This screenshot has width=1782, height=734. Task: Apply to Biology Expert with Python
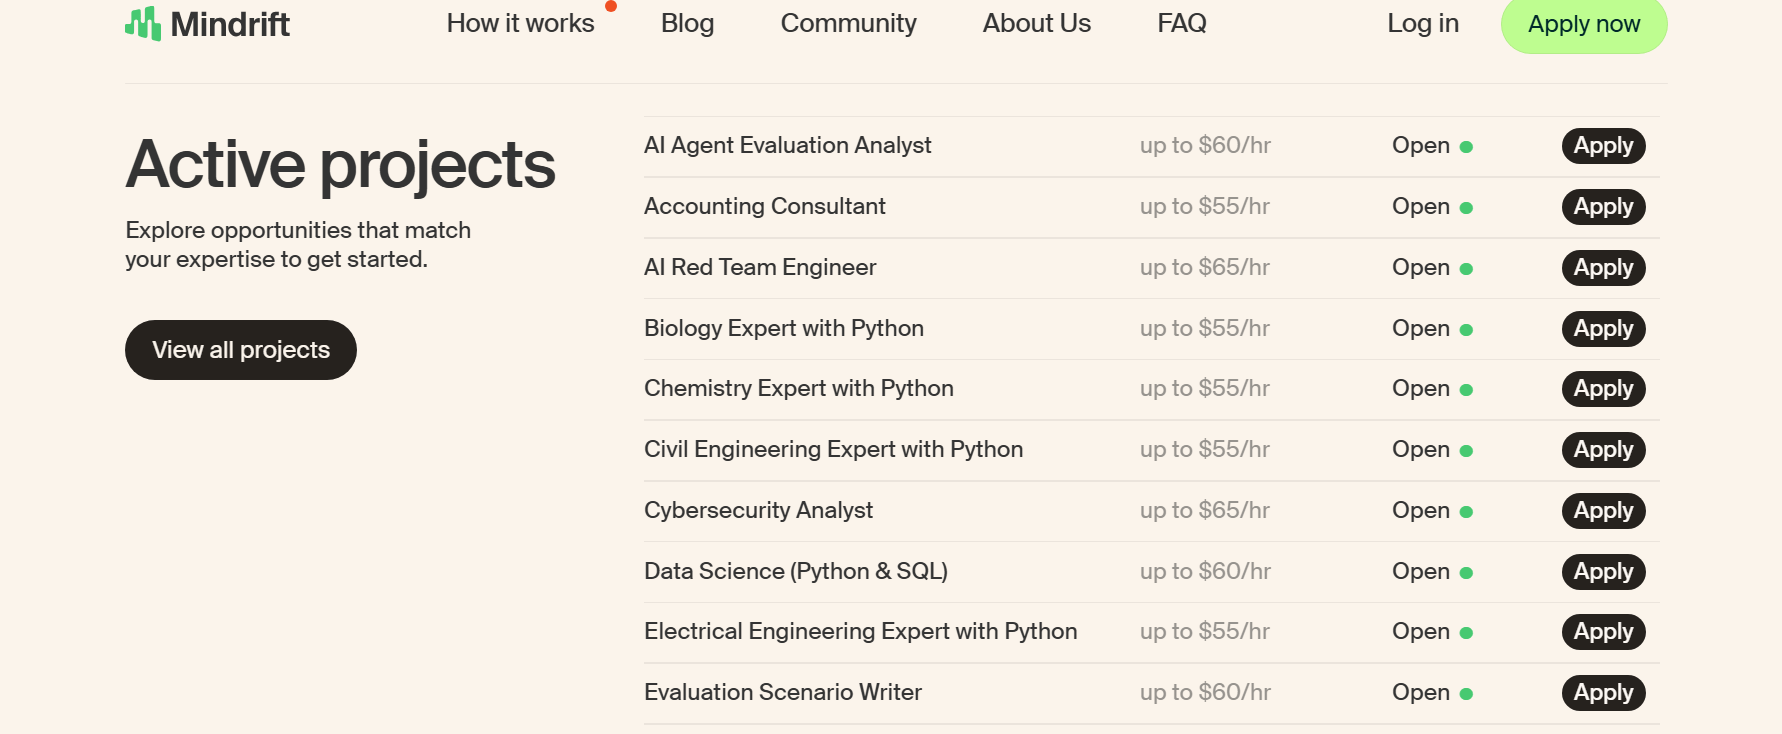(1603, 329)
